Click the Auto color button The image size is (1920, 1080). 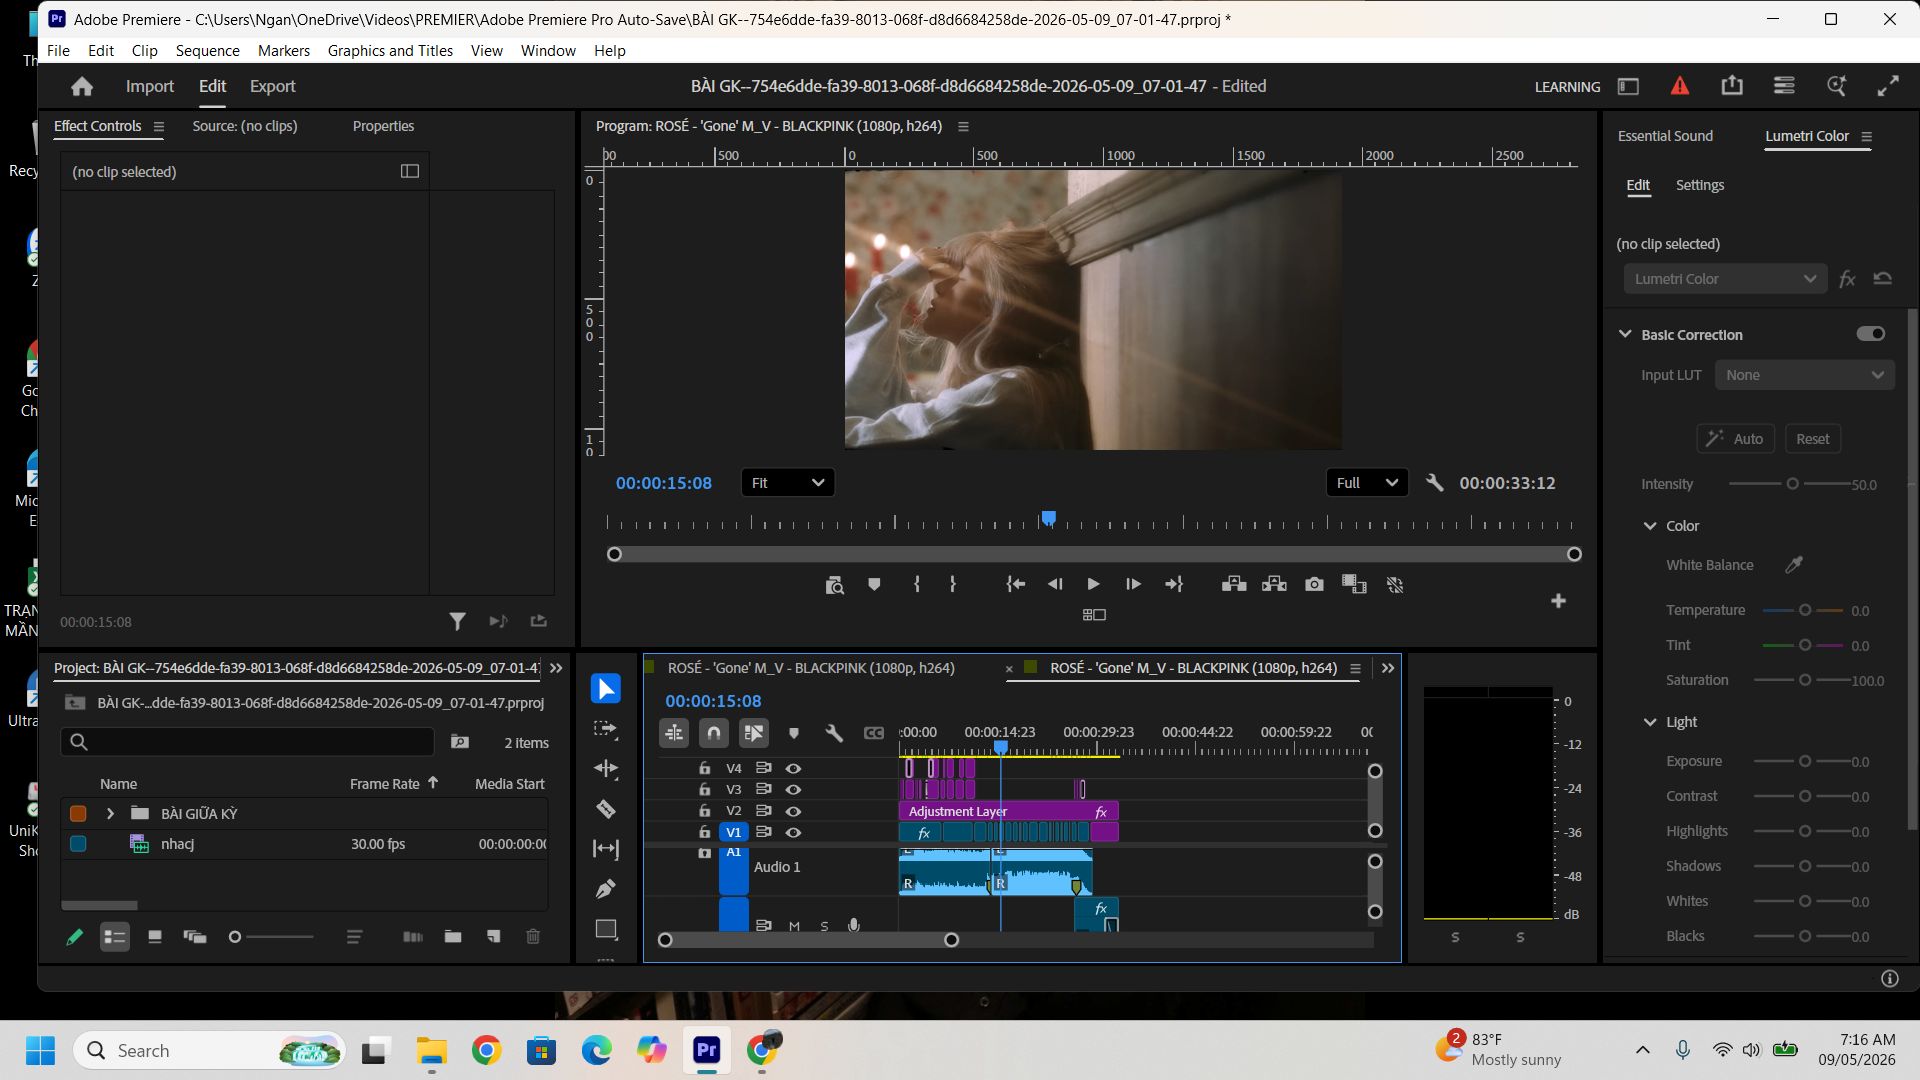(x=1735, y=439)
